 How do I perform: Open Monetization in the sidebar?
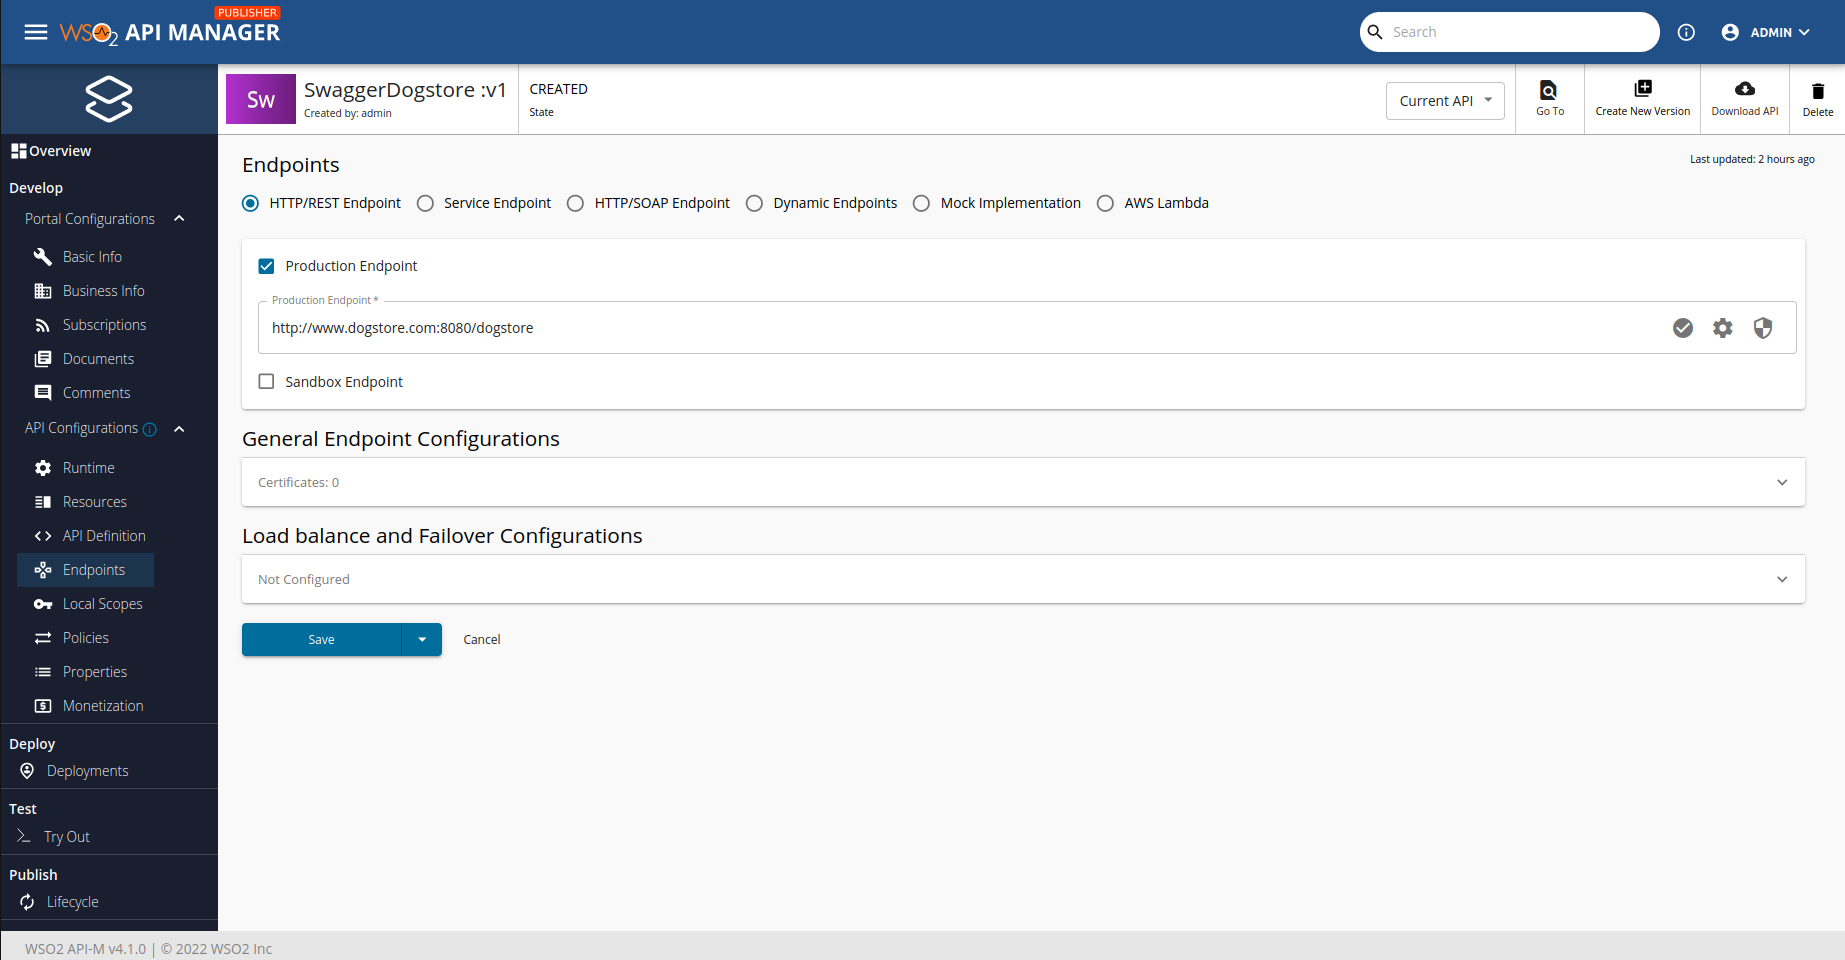coord(103,706)
